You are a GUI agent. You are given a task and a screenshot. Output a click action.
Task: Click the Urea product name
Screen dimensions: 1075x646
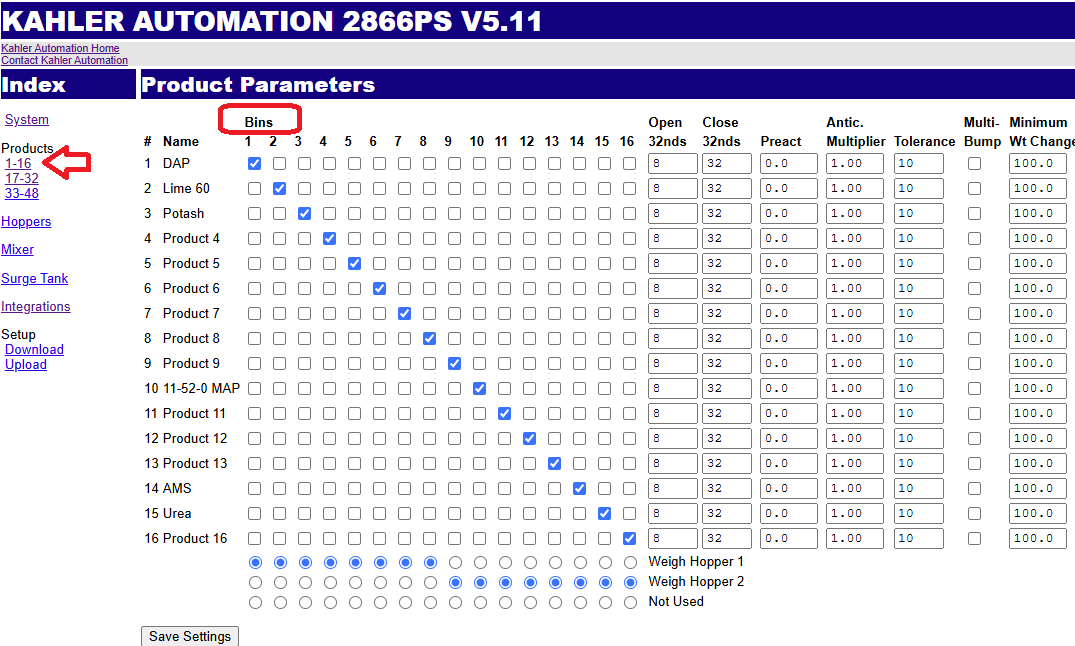tap(177, 514)
